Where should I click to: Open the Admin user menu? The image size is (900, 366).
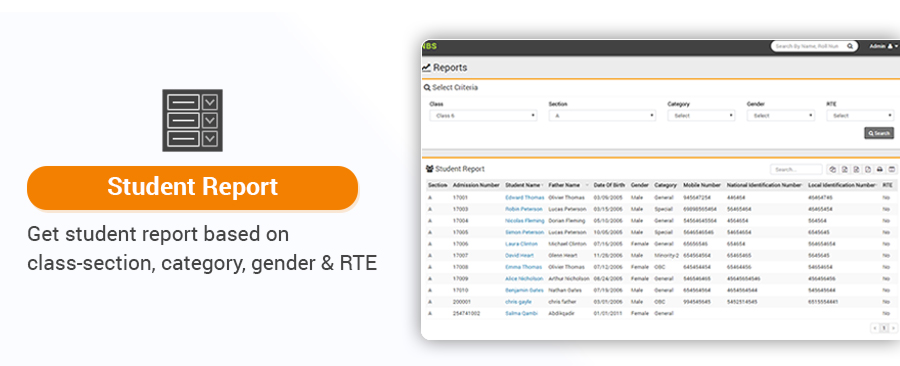(883, 46)
